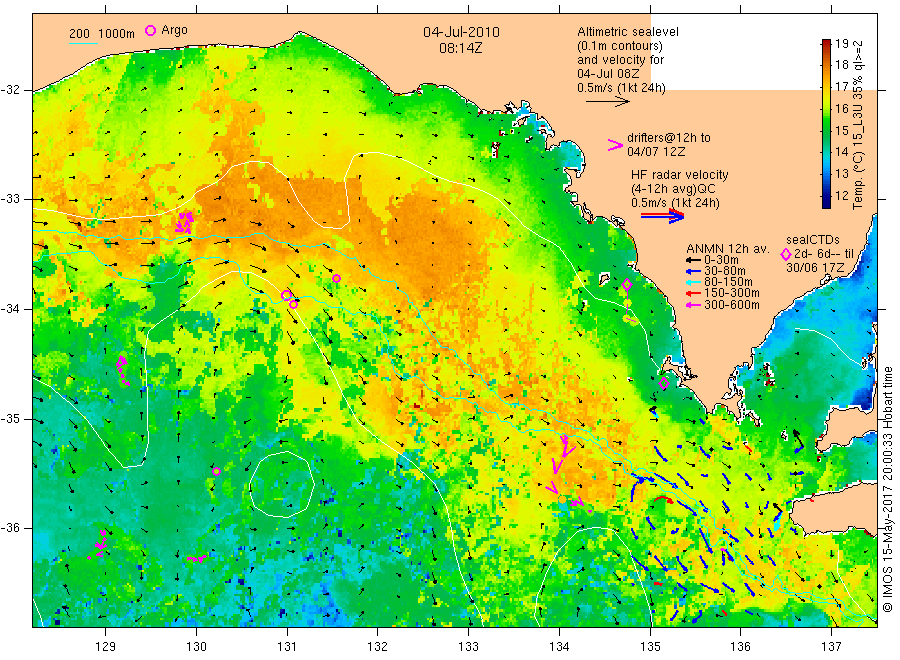Click the Argo float circle near 131.5°E, 33.7°S
Image resolution: width=900 pixels, height=660 pixels.
tap(336, 279)
